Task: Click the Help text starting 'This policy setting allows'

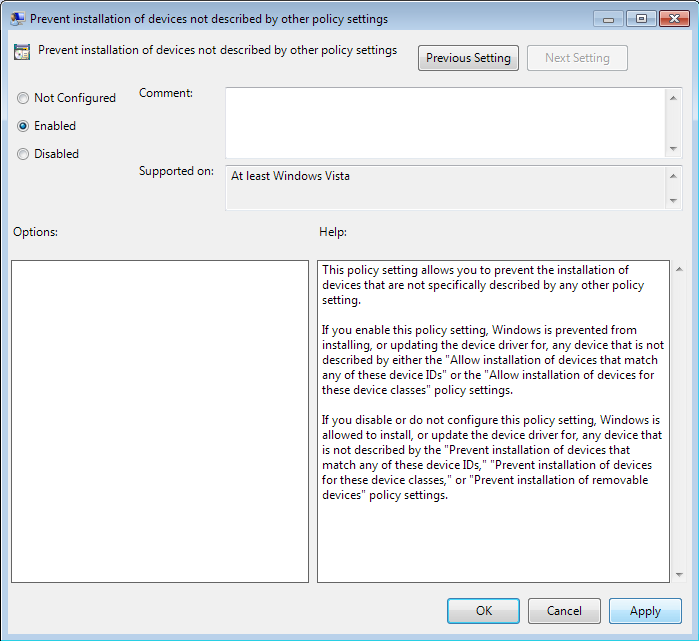Action: click(x=483, y=285)
